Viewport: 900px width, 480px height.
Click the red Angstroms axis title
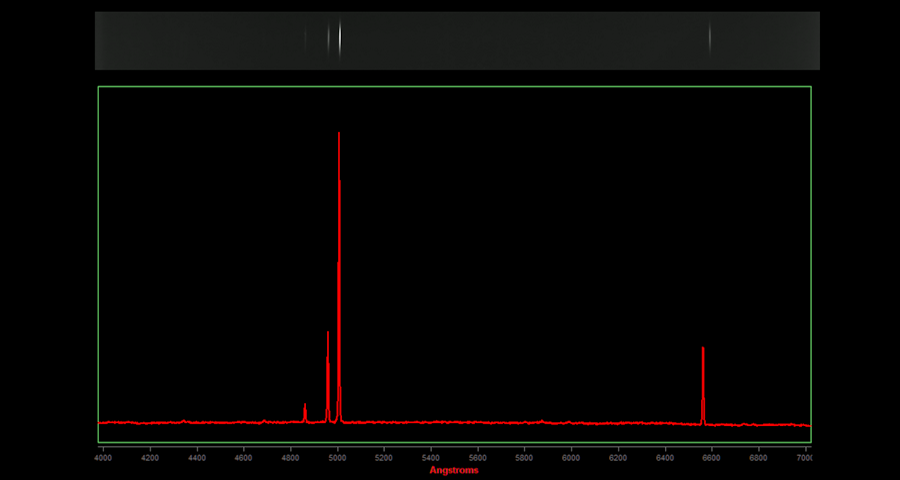pos(454,470)
